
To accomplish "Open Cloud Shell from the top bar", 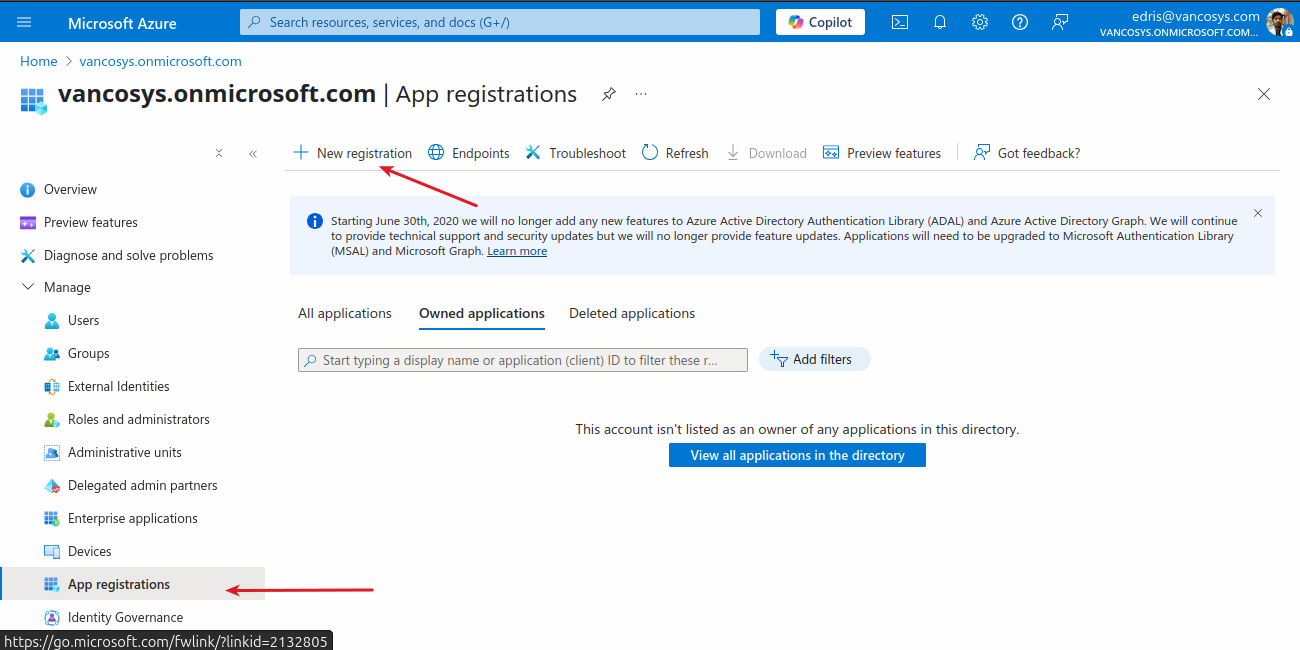I will (900, 22).
